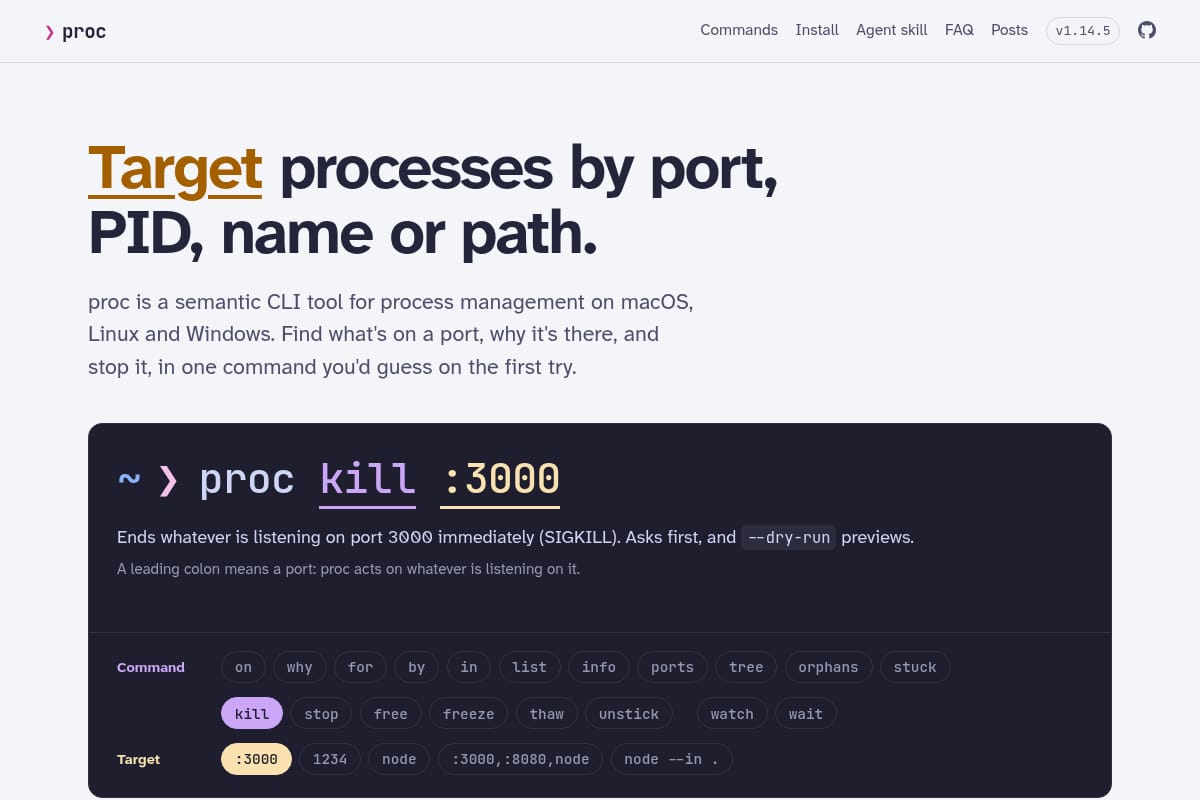Open the Agent skill page
This screenshot has width=1200, height=800.
pyautogui.click(x=892, y=30)
